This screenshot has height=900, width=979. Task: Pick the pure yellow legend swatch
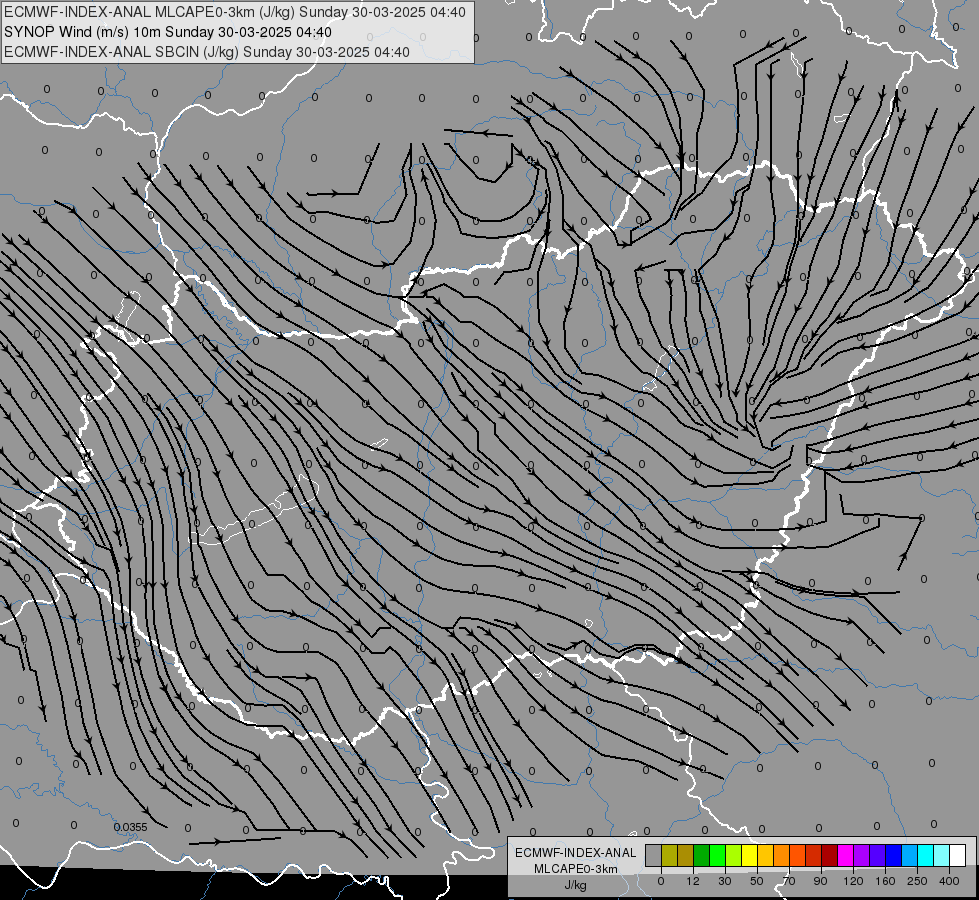click(749, 855)
